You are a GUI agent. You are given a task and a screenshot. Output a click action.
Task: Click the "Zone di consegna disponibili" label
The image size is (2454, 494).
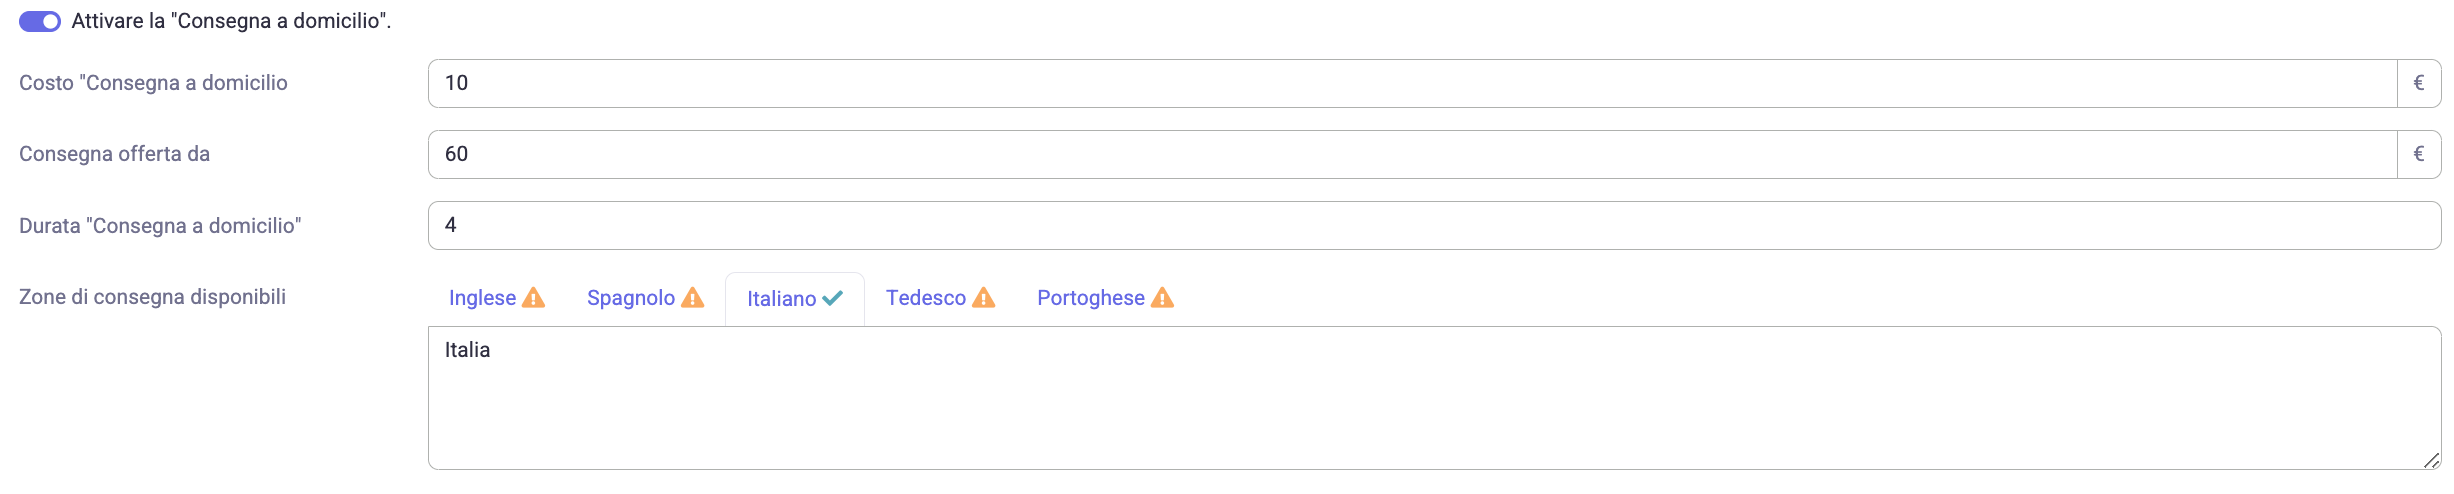(x=152, y=297)
